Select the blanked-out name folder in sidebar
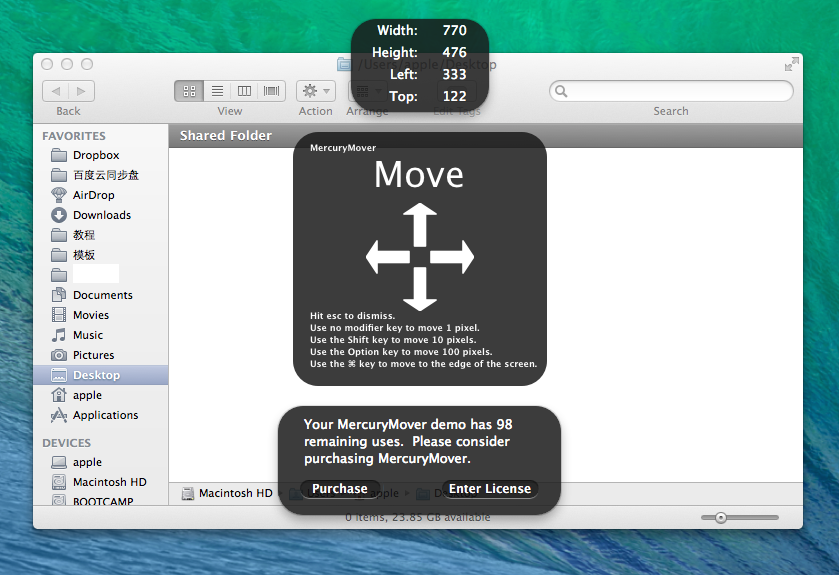This screenshot has height=575, width=839. pyautogui.click(x=101, y=275)
